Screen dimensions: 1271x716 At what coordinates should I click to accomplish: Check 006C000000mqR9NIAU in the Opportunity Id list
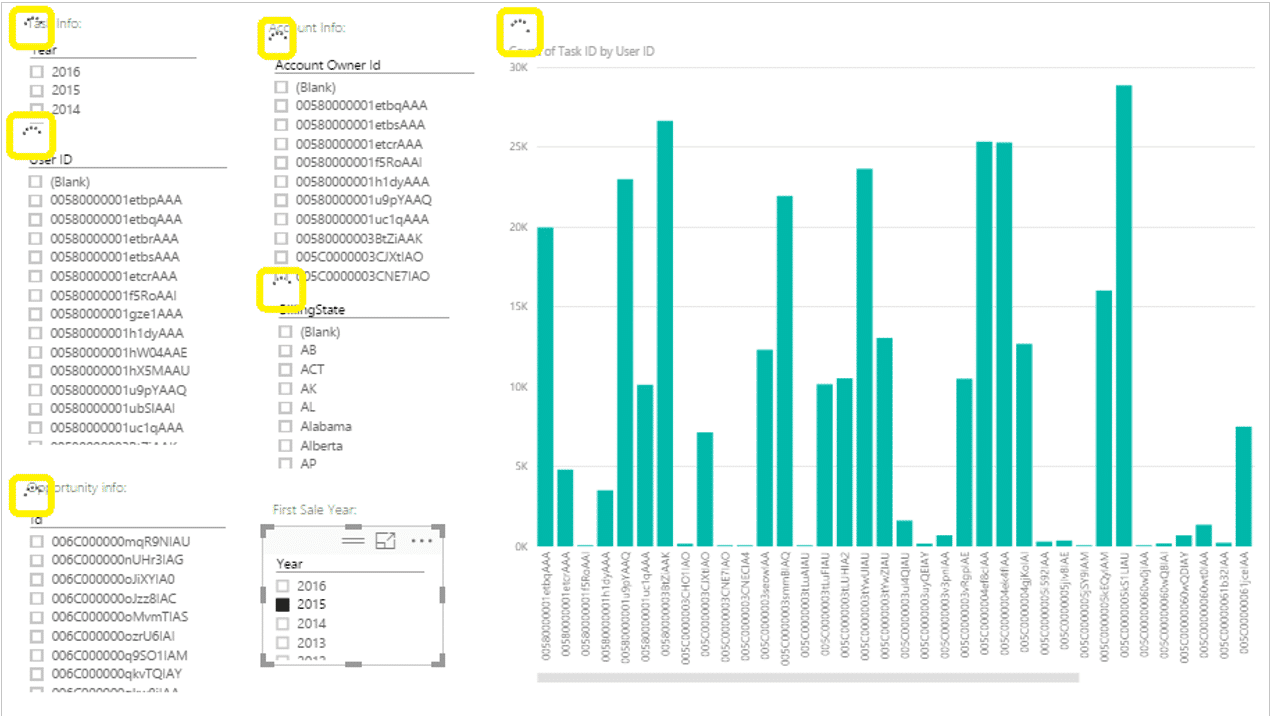pyautogui.click(x=37, y=542)
